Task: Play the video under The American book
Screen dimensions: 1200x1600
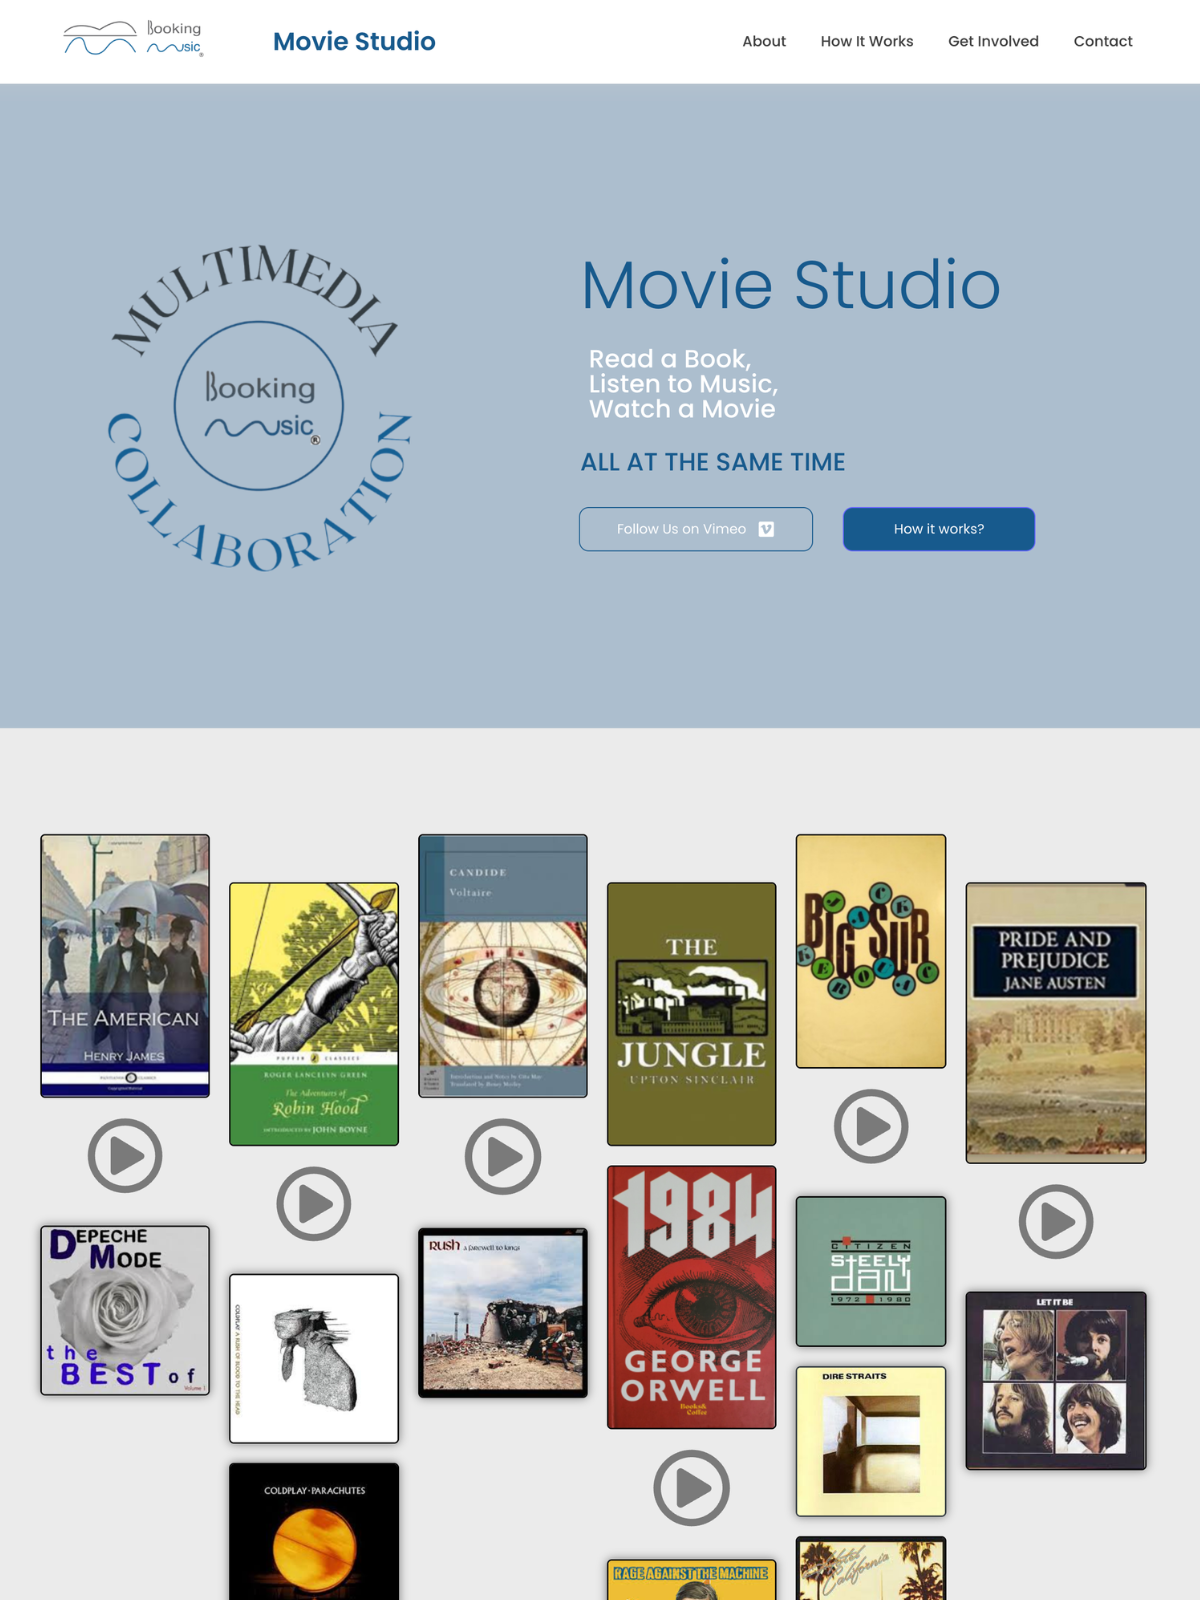Action: (x=125, y=1156)
